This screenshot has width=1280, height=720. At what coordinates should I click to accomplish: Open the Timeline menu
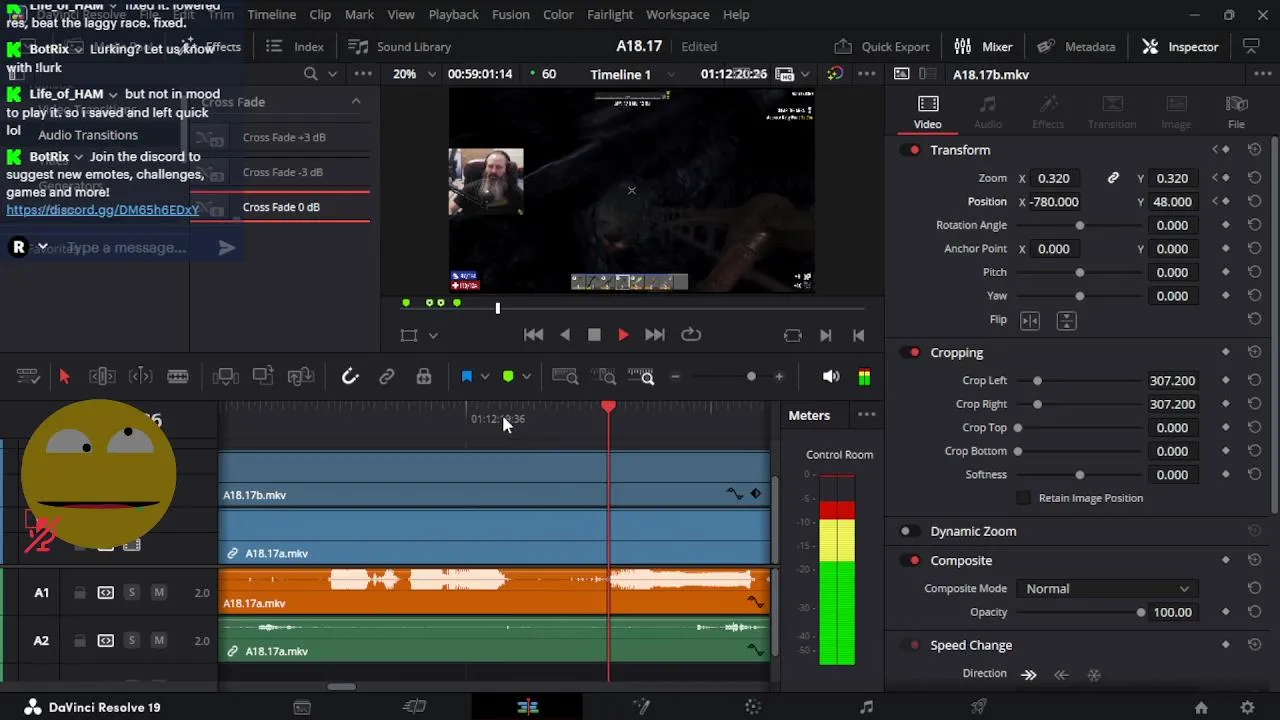271,14
